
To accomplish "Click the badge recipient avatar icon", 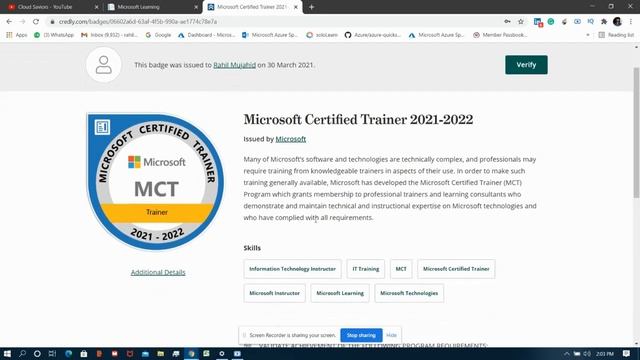I will [104, 65].
